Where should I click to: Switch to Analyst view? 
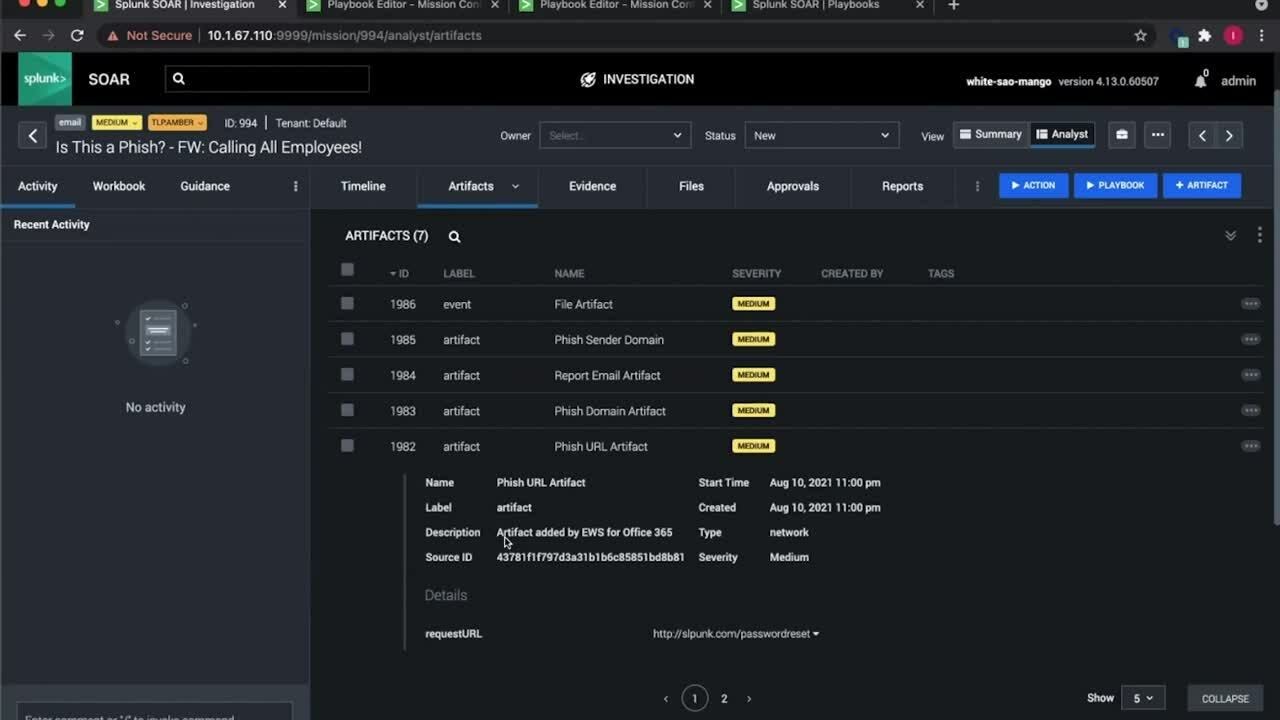[1062, 134]
